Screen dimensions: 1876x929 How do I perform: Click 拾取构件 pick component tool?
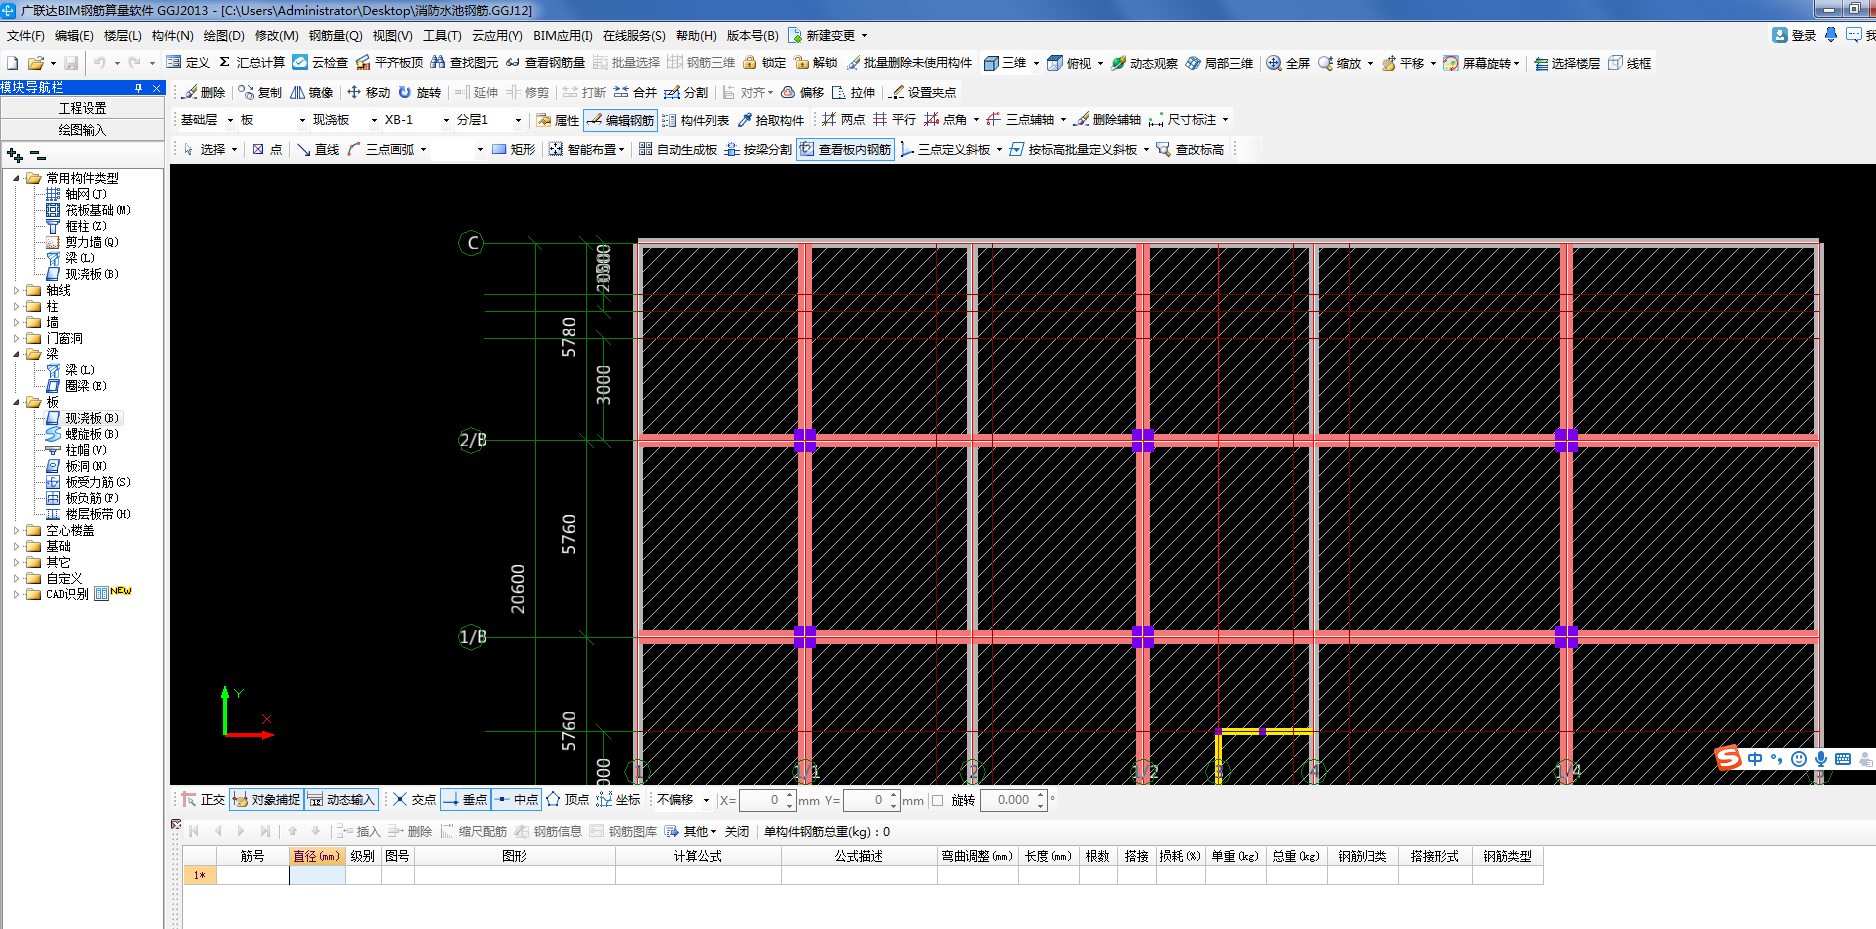[771, 120]
